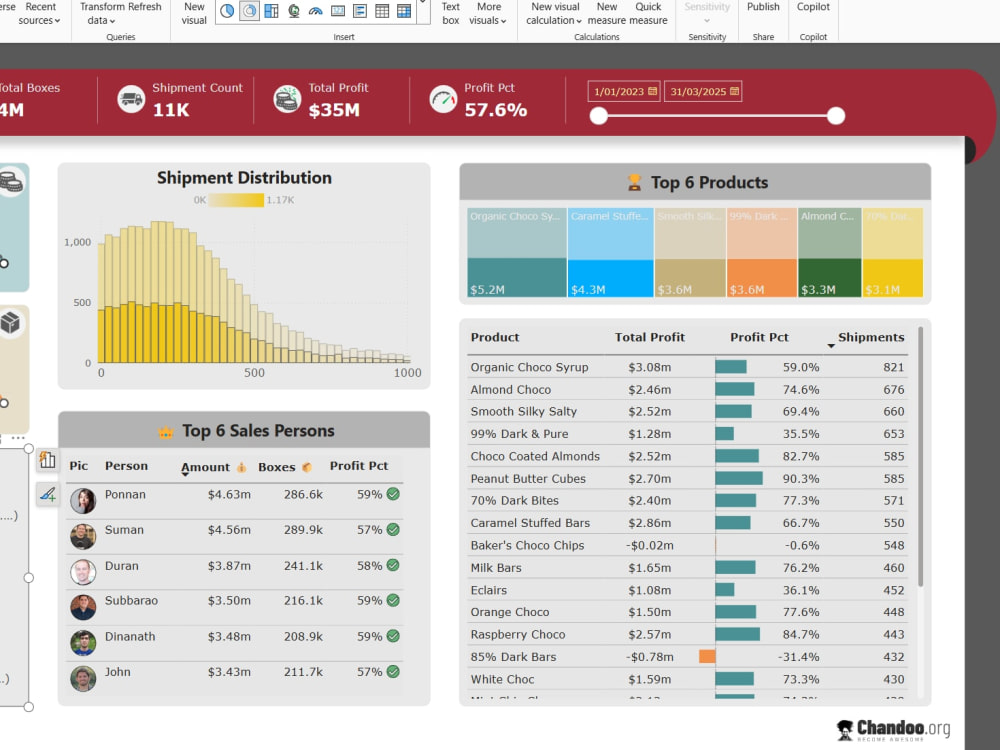Click Ponnan's profile picture
This screenshot has width=1000, height=750.
[x=83, y=501]
